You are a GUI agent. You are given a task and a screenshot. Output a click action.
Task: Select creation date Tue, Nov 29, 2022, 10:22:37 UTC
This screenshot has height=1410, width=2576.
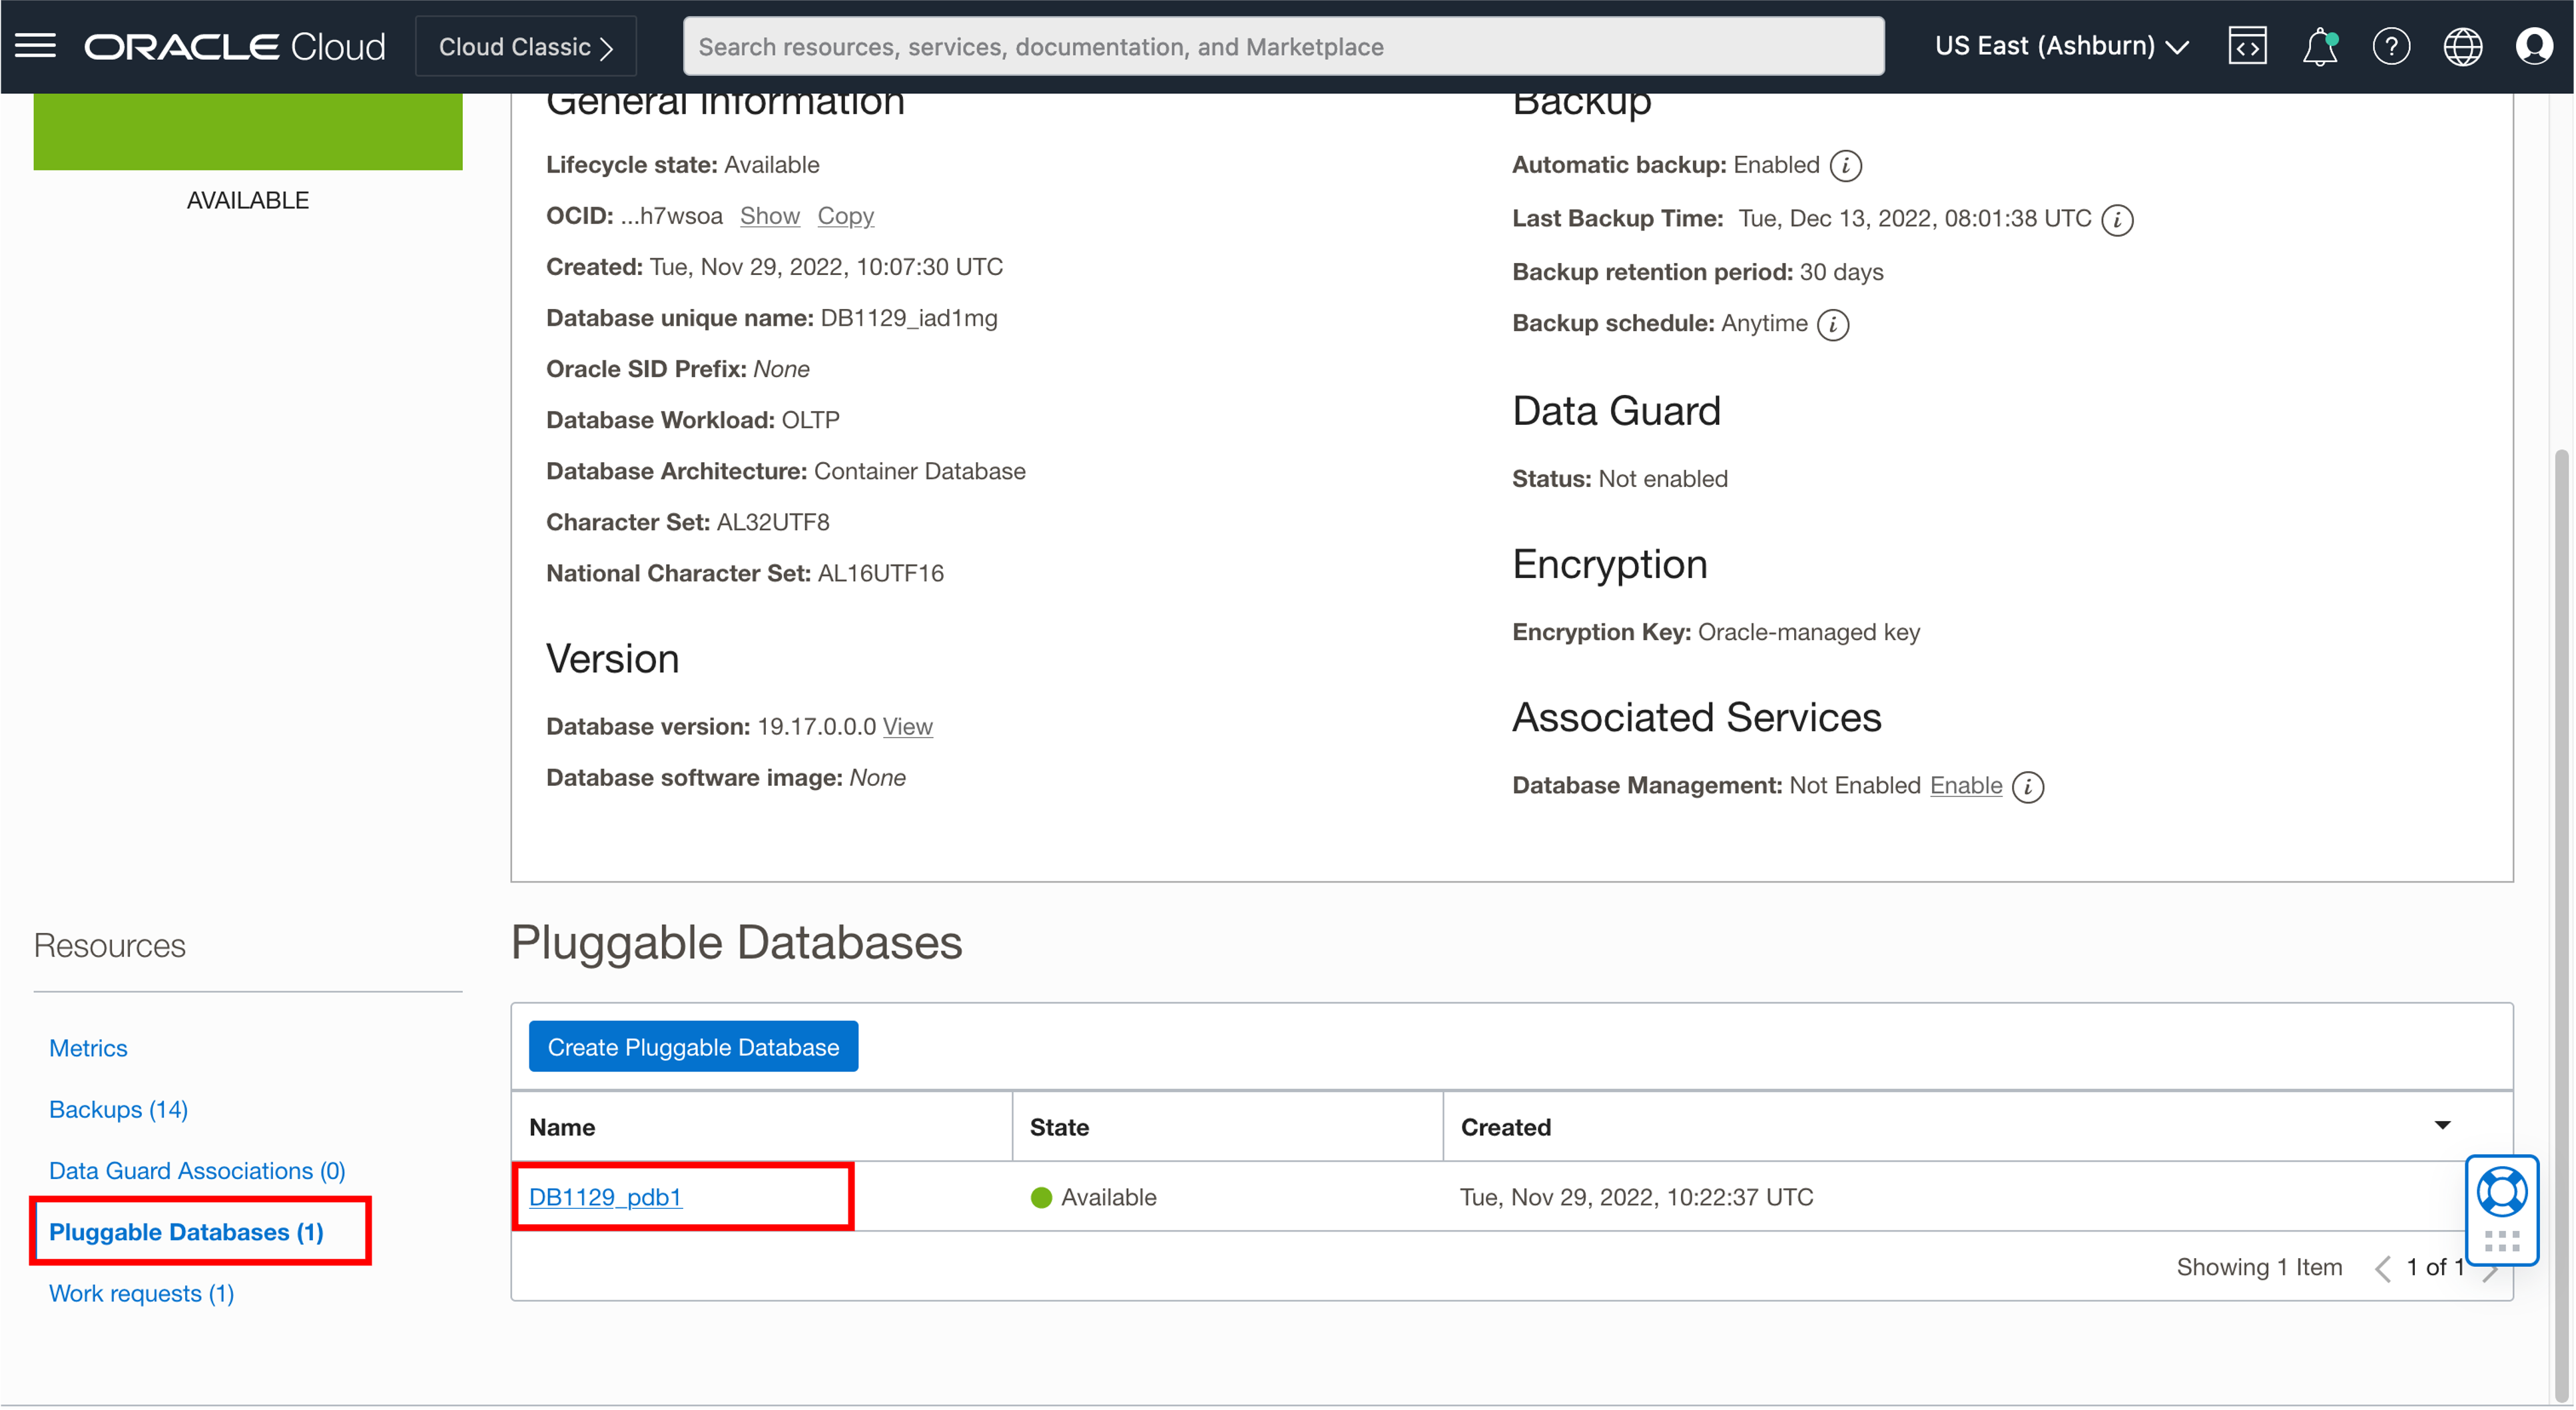pos(1636,1197)
